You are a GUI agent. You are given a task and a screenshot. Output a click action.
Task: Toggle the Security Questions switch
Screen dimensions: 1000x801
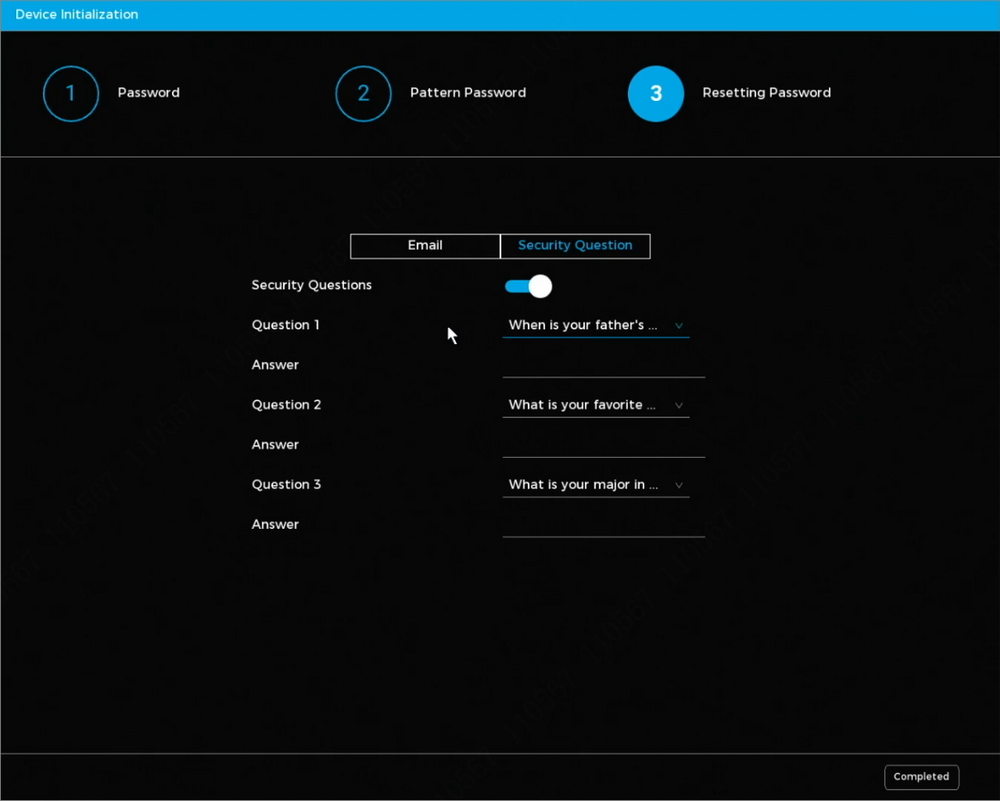tap(528, 287)
